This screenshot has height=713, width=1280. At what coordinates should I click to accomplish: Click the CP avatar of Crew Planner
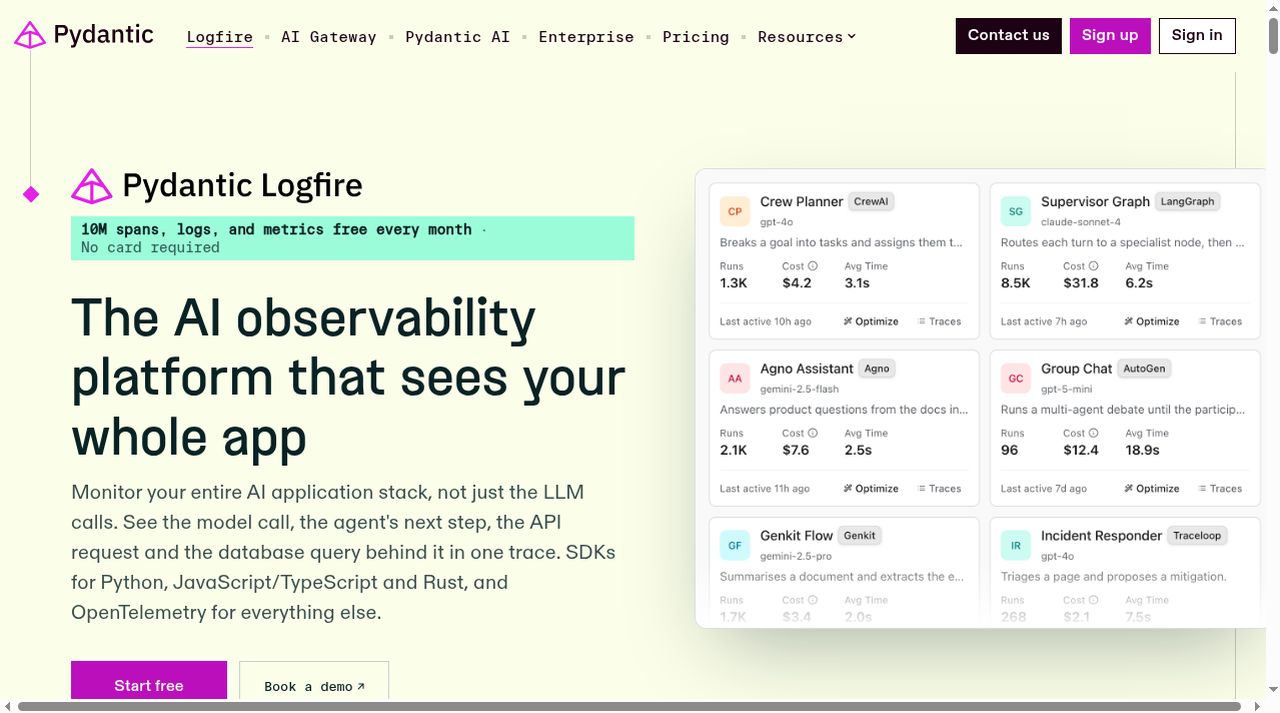pyautogui.click(x=735, y=211)
